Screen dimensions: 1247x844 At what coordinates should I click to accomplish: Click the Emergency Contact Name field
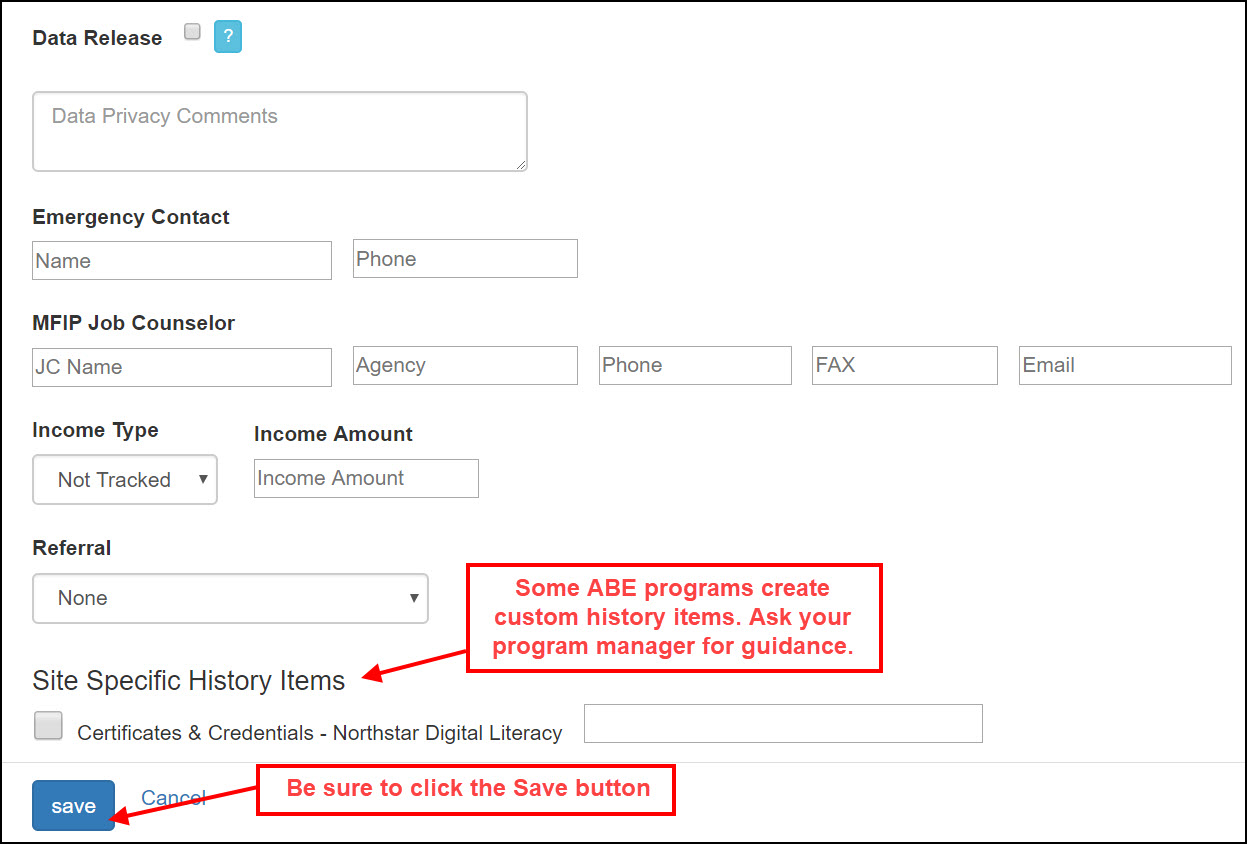point(182,260)
